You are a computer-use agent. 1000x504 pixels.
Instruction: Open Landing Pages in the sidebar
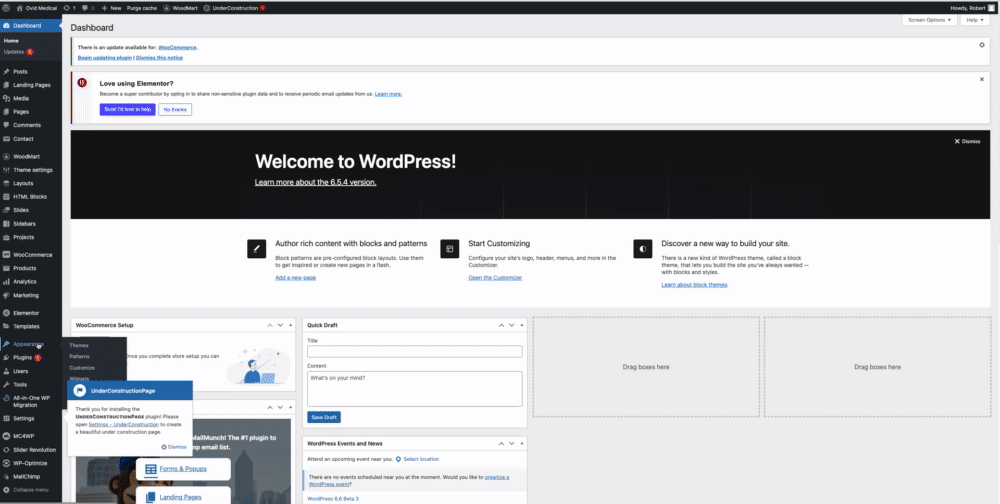pyautogui.click(x=31, y=85)
